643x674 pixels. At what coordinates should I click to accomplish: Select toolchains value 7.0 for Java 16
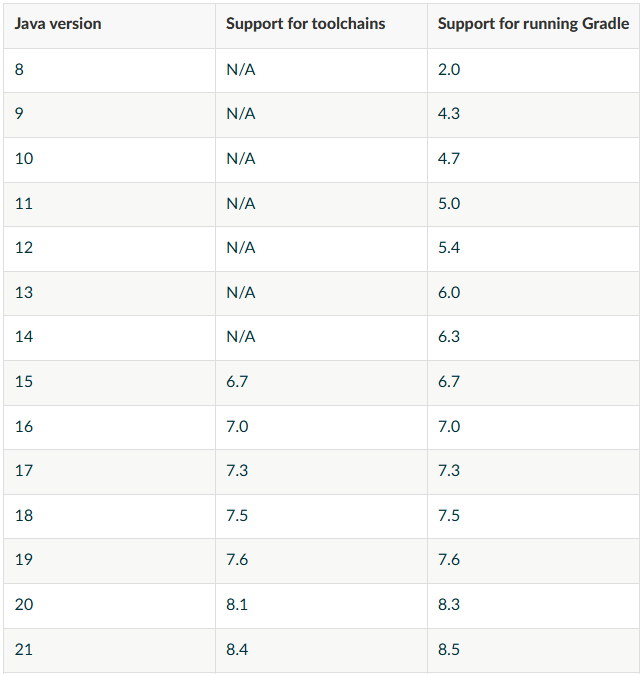[237, 427]
